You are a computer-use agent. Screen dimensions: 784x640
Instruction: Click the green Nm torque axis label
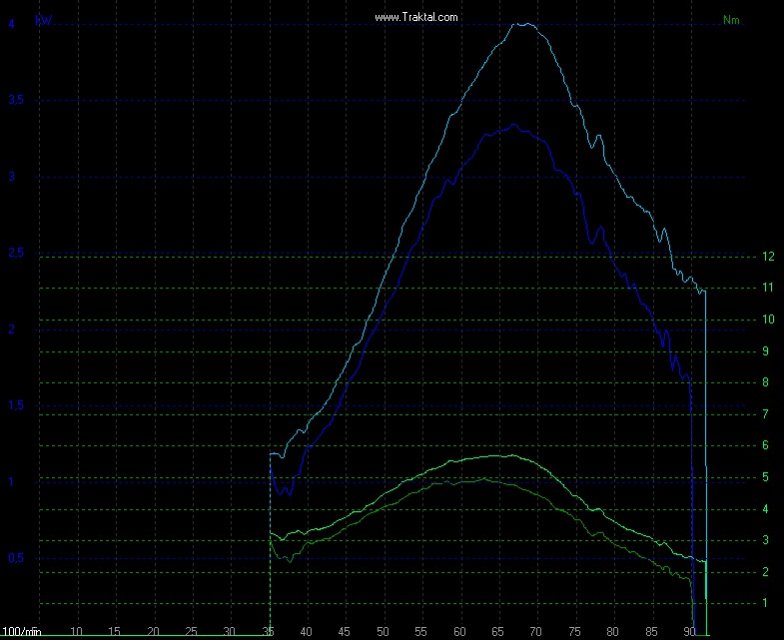pos(731,20)
